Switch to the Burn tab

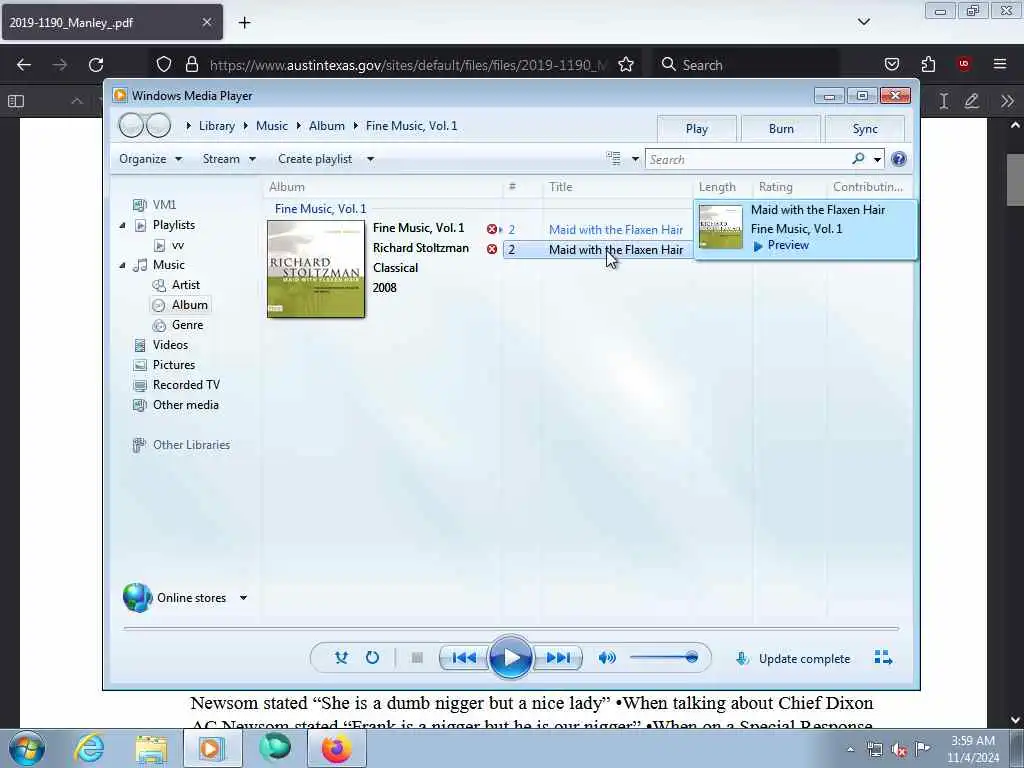pos(781,129)
